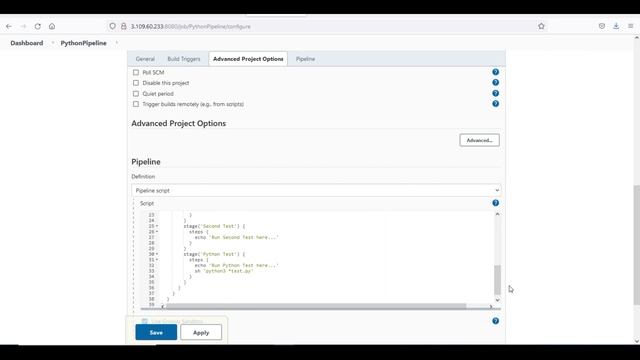Image resolution: width=640 pixels, height=360 pixels.
Task: Bookmark this page with the star icon
Action: pos(541,26)
